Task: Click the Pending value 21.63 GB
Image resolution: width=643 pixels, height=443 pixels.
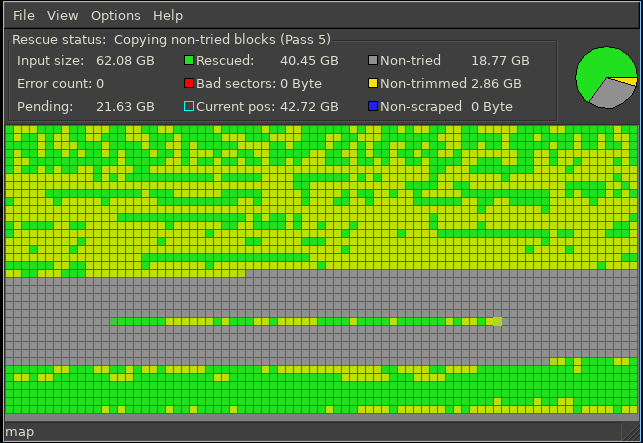Action: [x=125, y=107]
